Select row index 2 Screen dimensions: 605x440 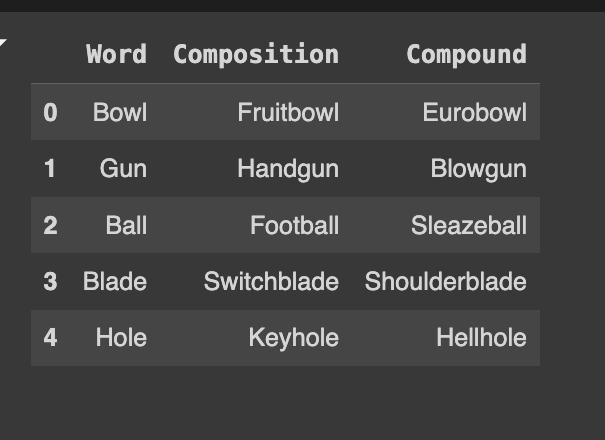coord(50,225)
